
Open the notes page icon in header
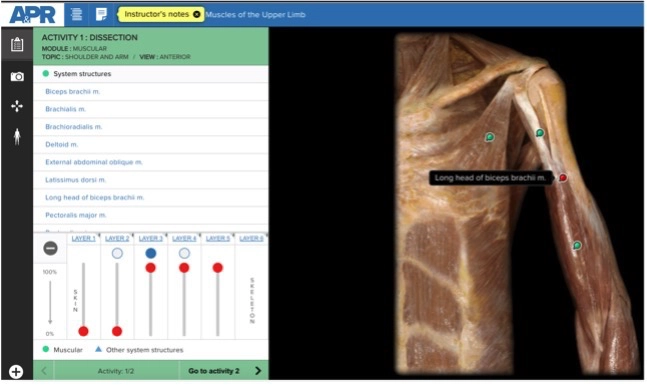pyautogui.click(x=101, y=14)
